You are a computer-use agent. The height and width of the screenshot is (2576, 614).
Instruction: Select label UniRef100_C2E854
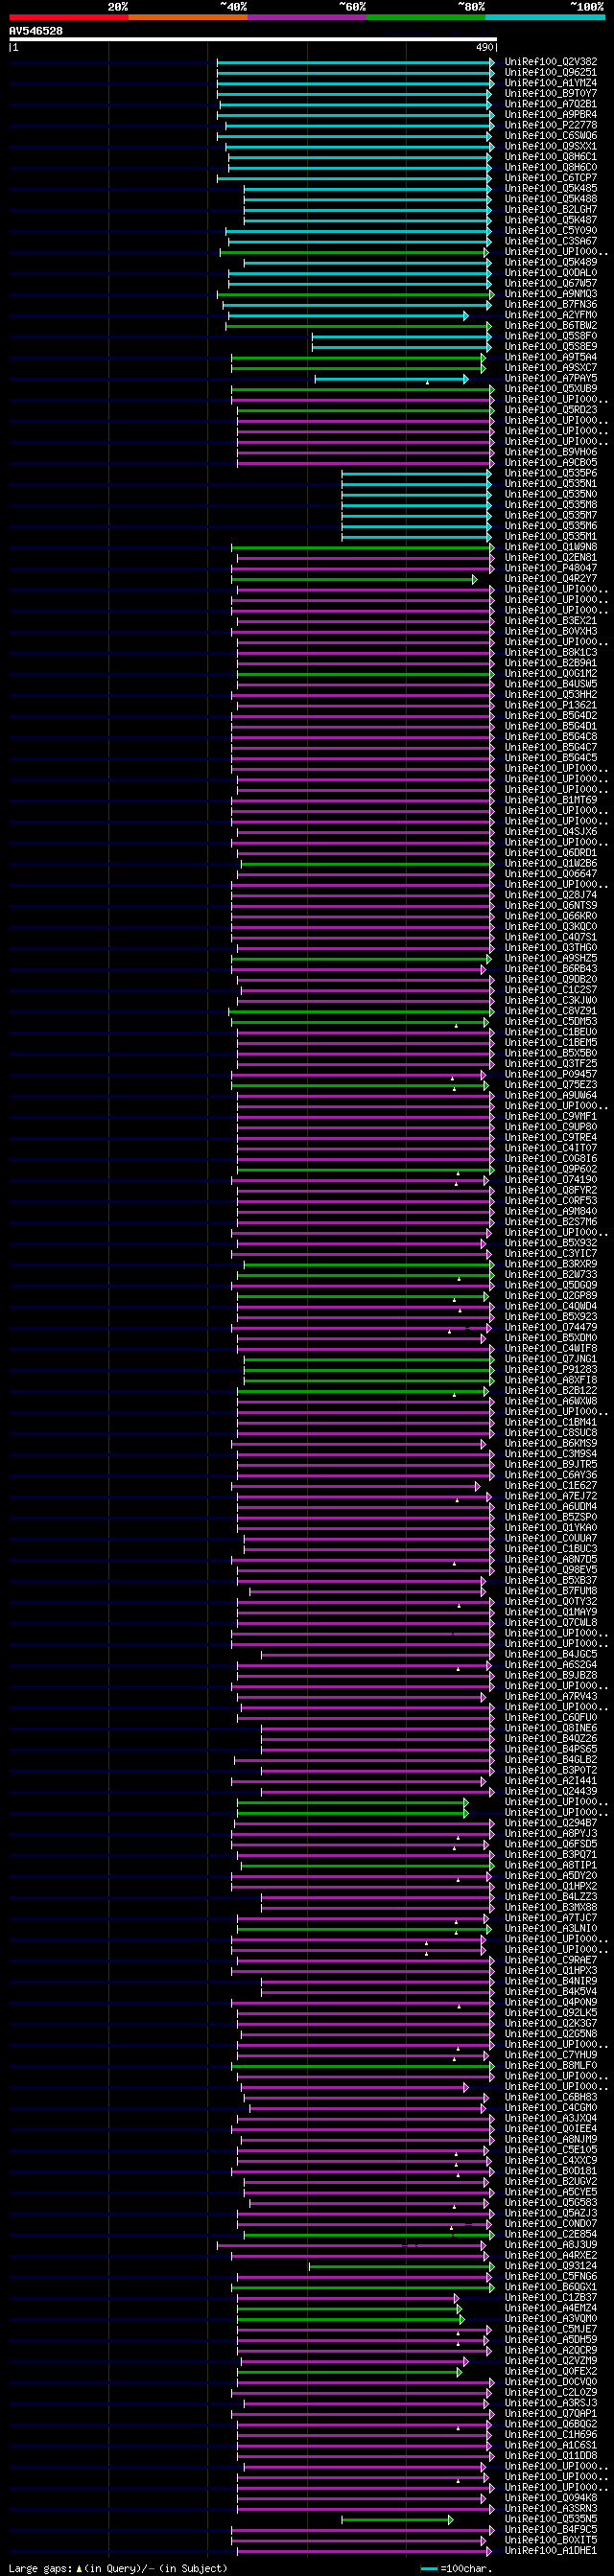[551, 2235]
